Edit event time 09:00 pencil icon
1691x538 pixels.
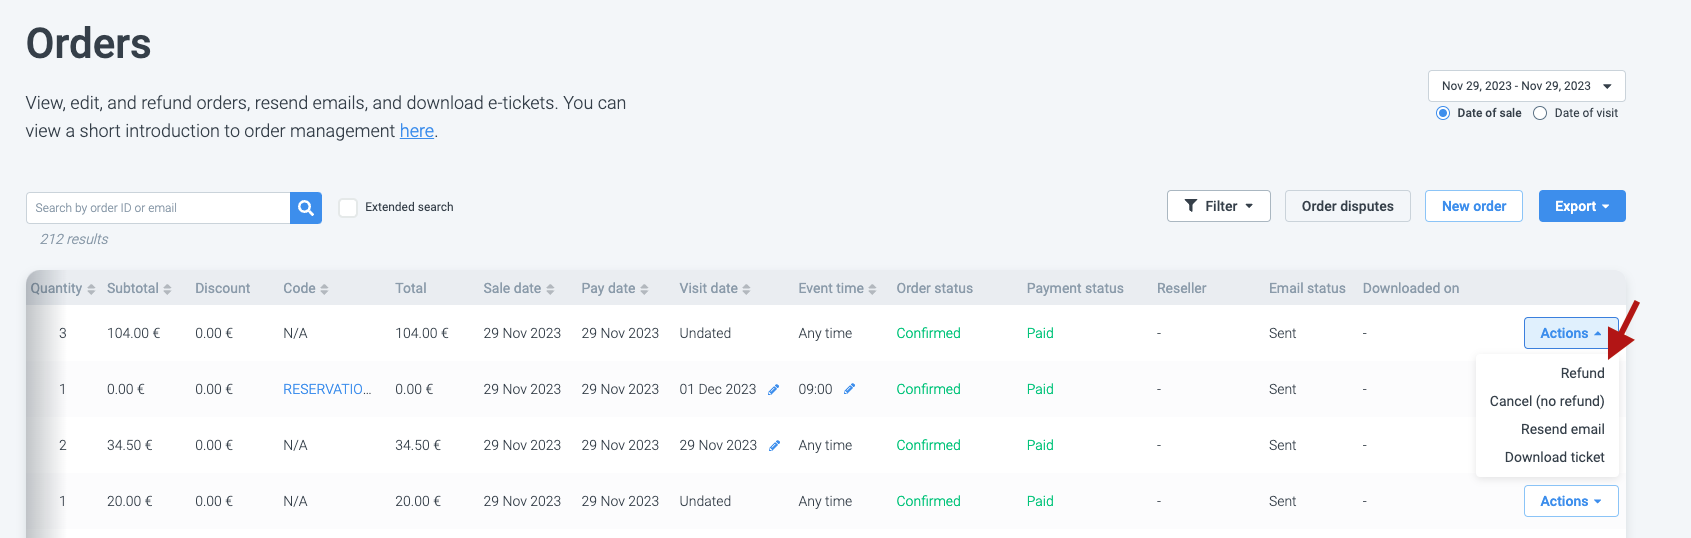[850, 389]
